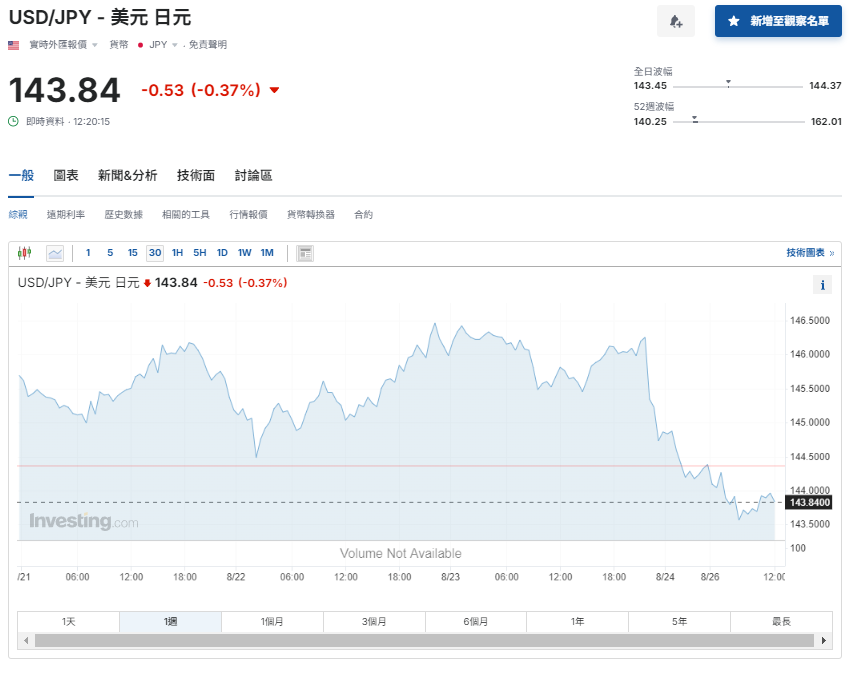
Task: Select the candlestick chart icon
Action: point(24,253)
